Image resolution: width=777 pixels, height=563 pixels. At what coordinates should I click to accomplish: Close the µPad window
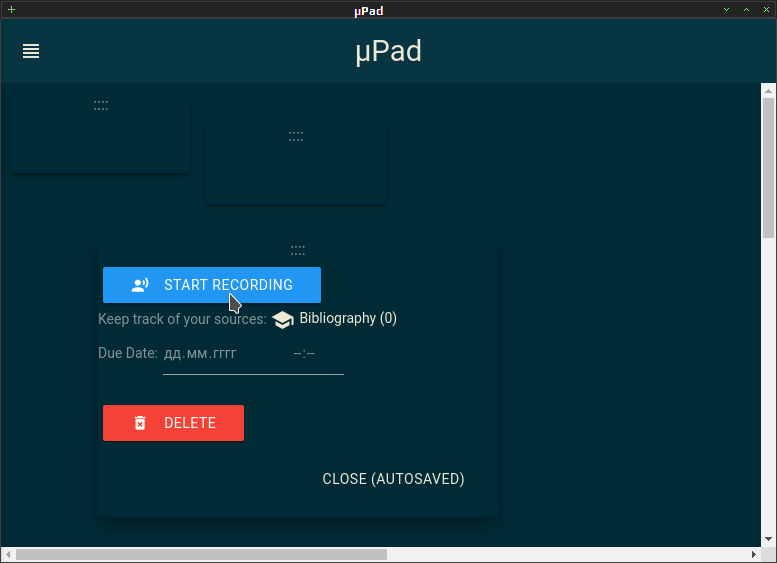point(766,9)
